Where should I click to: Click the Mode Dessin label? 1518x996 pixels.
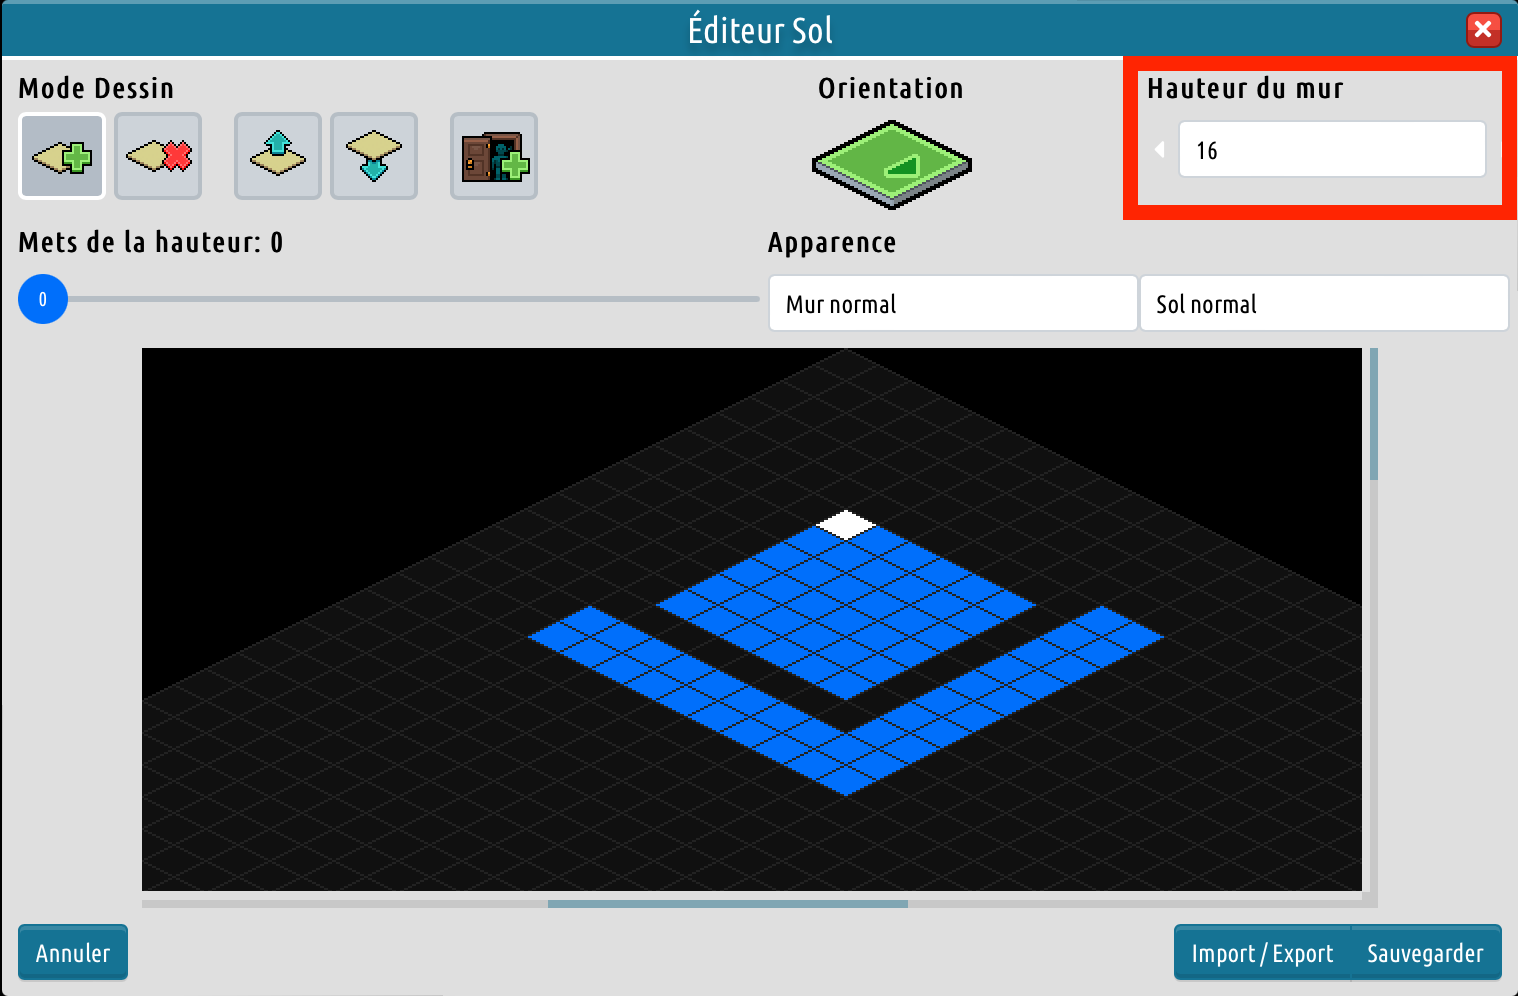pyautogui.click(x=96, y=89)
